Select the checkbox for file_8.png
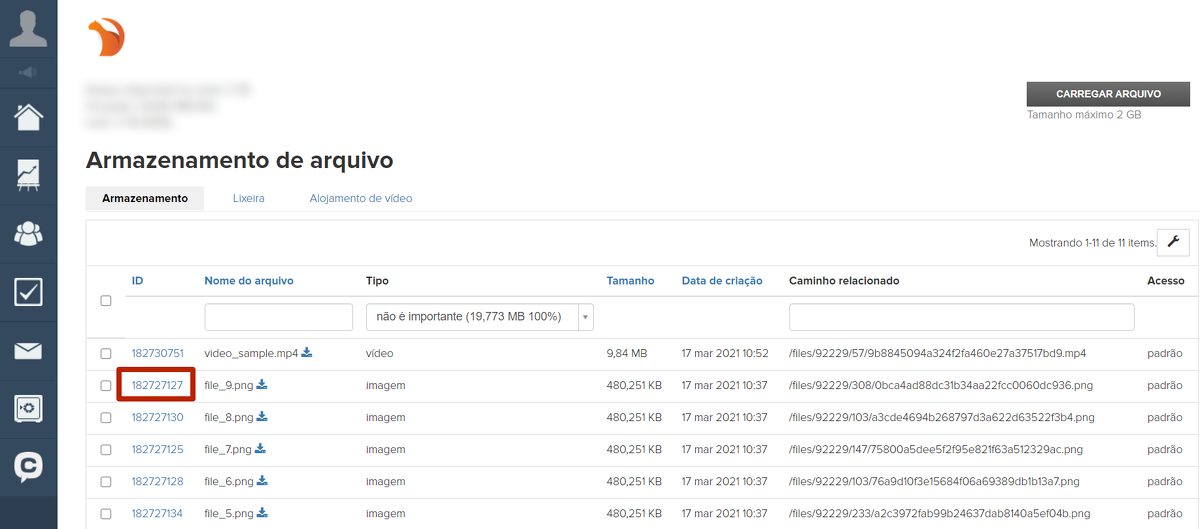The image size is (1200, 529). click(x=106, y=417)
